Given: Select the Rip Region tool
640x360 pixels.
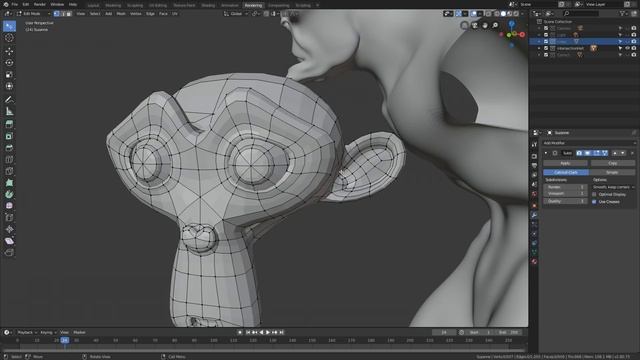Looking at the screenshot, I should click(x=9, y=253).
